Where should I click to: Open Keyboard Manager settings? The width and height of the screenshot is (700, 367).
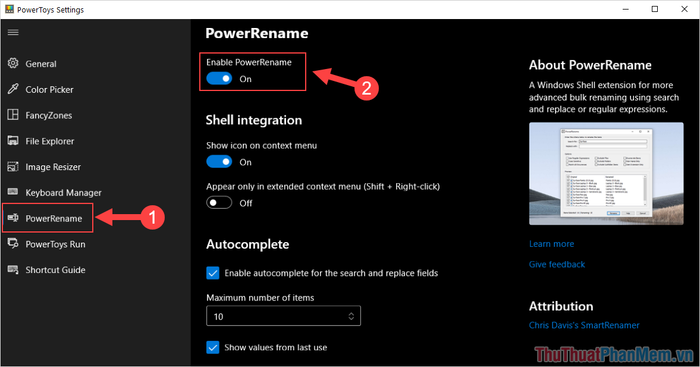pos(63,193)
